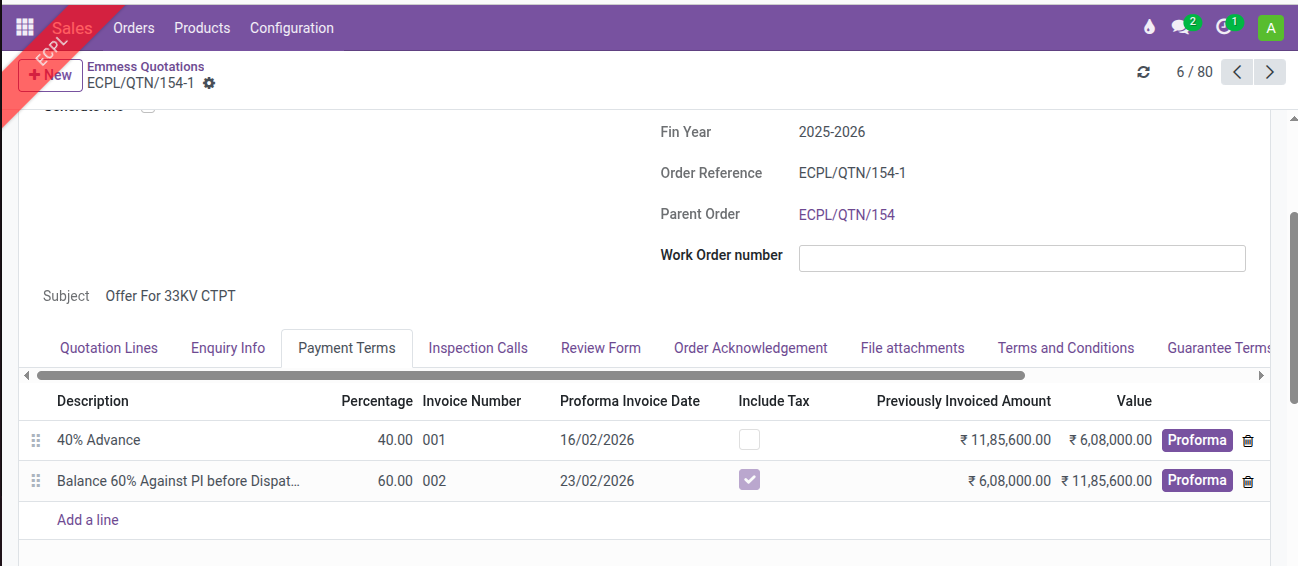Open the activities clock icon
Viewport: 1298px width, 566px height.
click(x=1224, y=28)
